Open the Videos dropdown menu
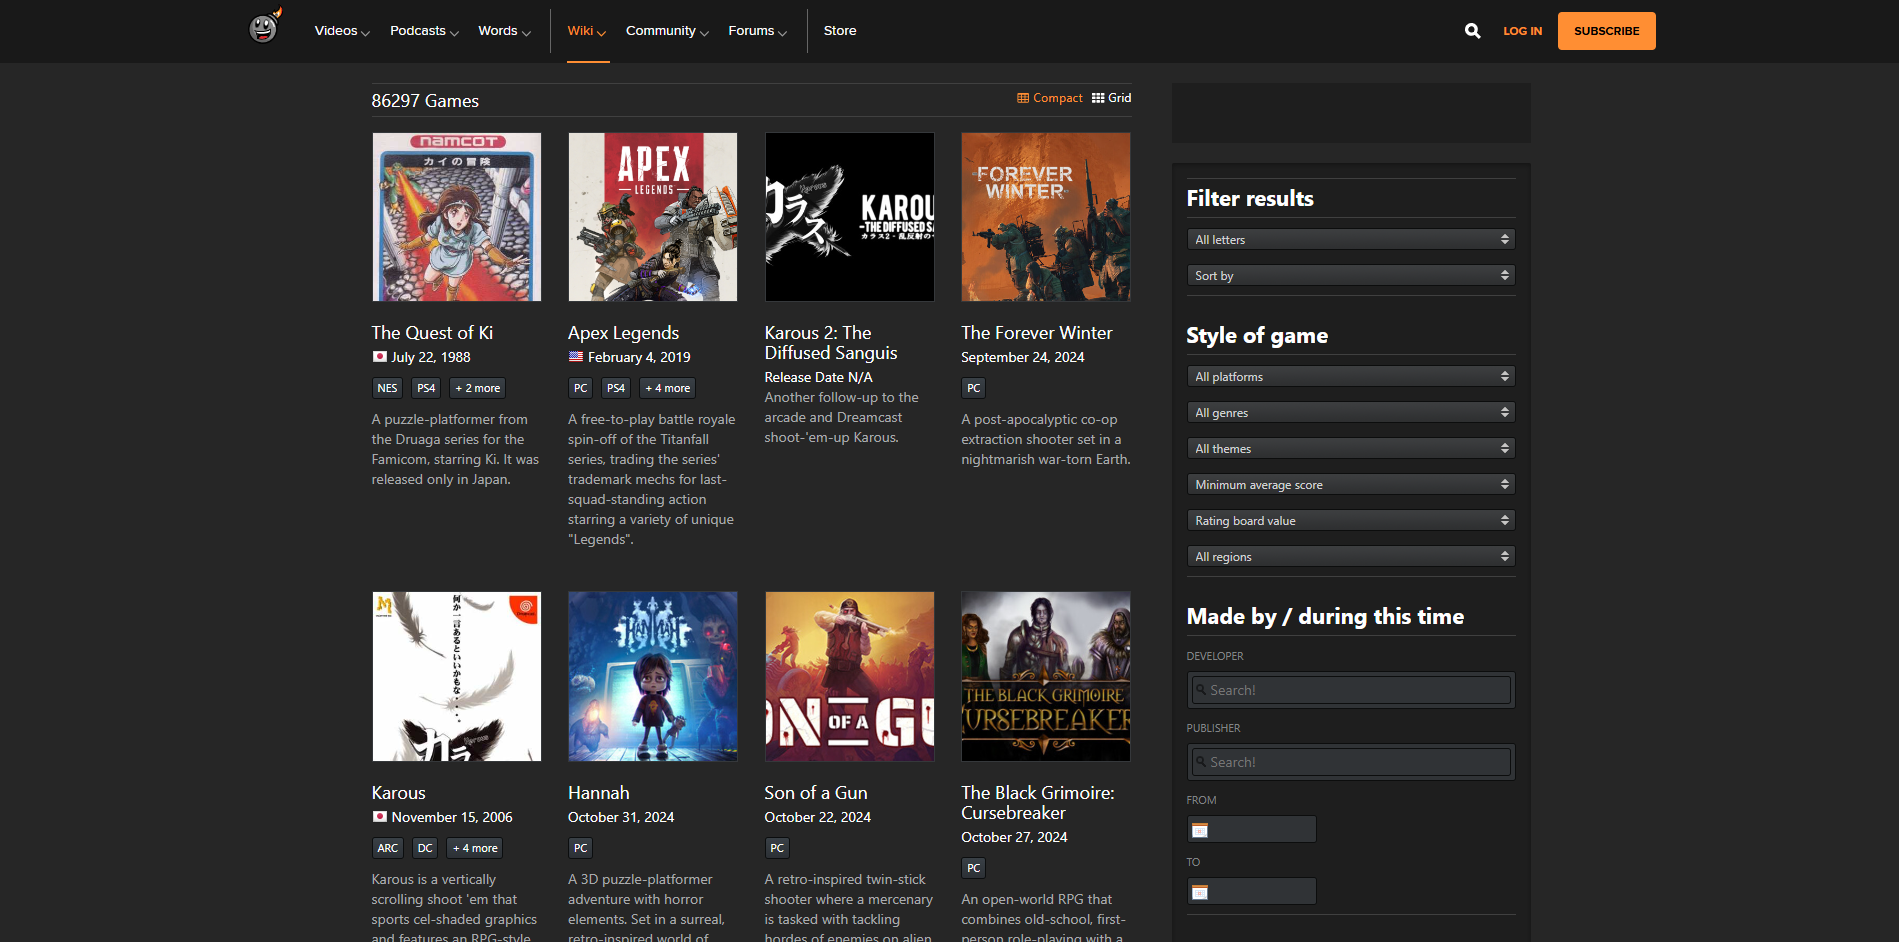Screen dimensions: 1899x942 [x=342, y=31]
